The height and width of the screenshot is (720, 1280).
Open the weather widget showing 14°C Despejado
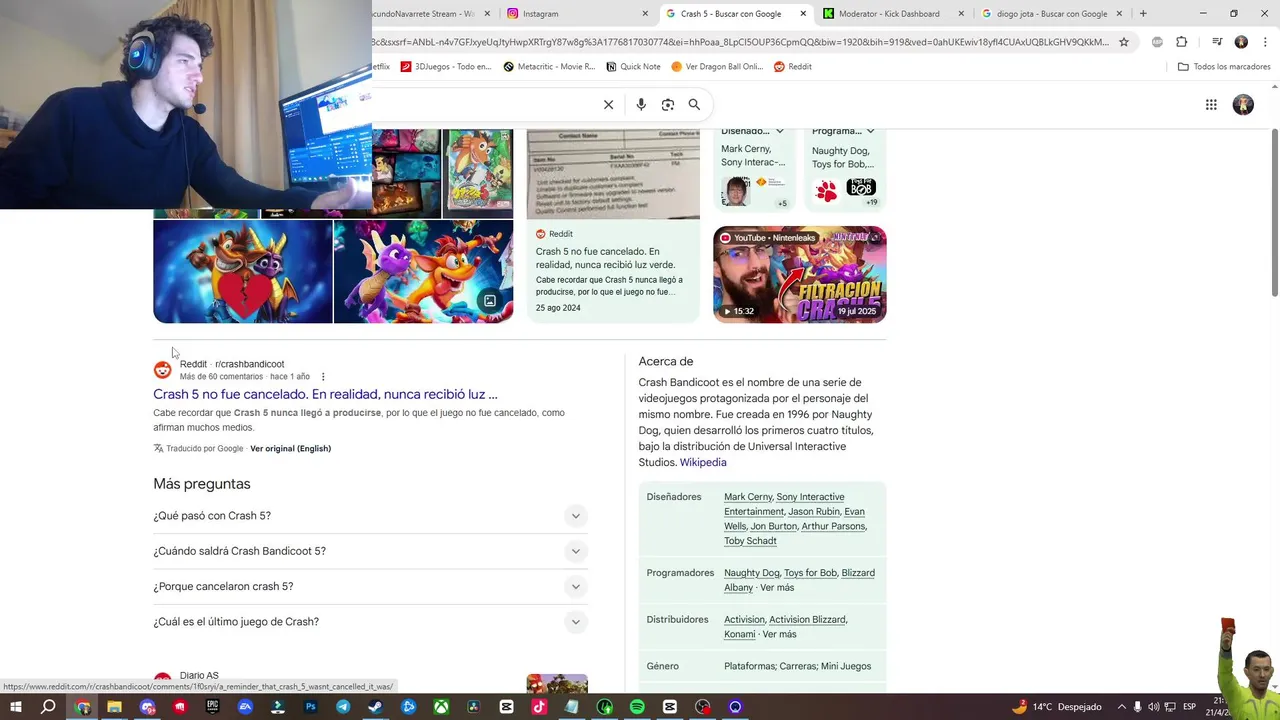click(1056, 707)
